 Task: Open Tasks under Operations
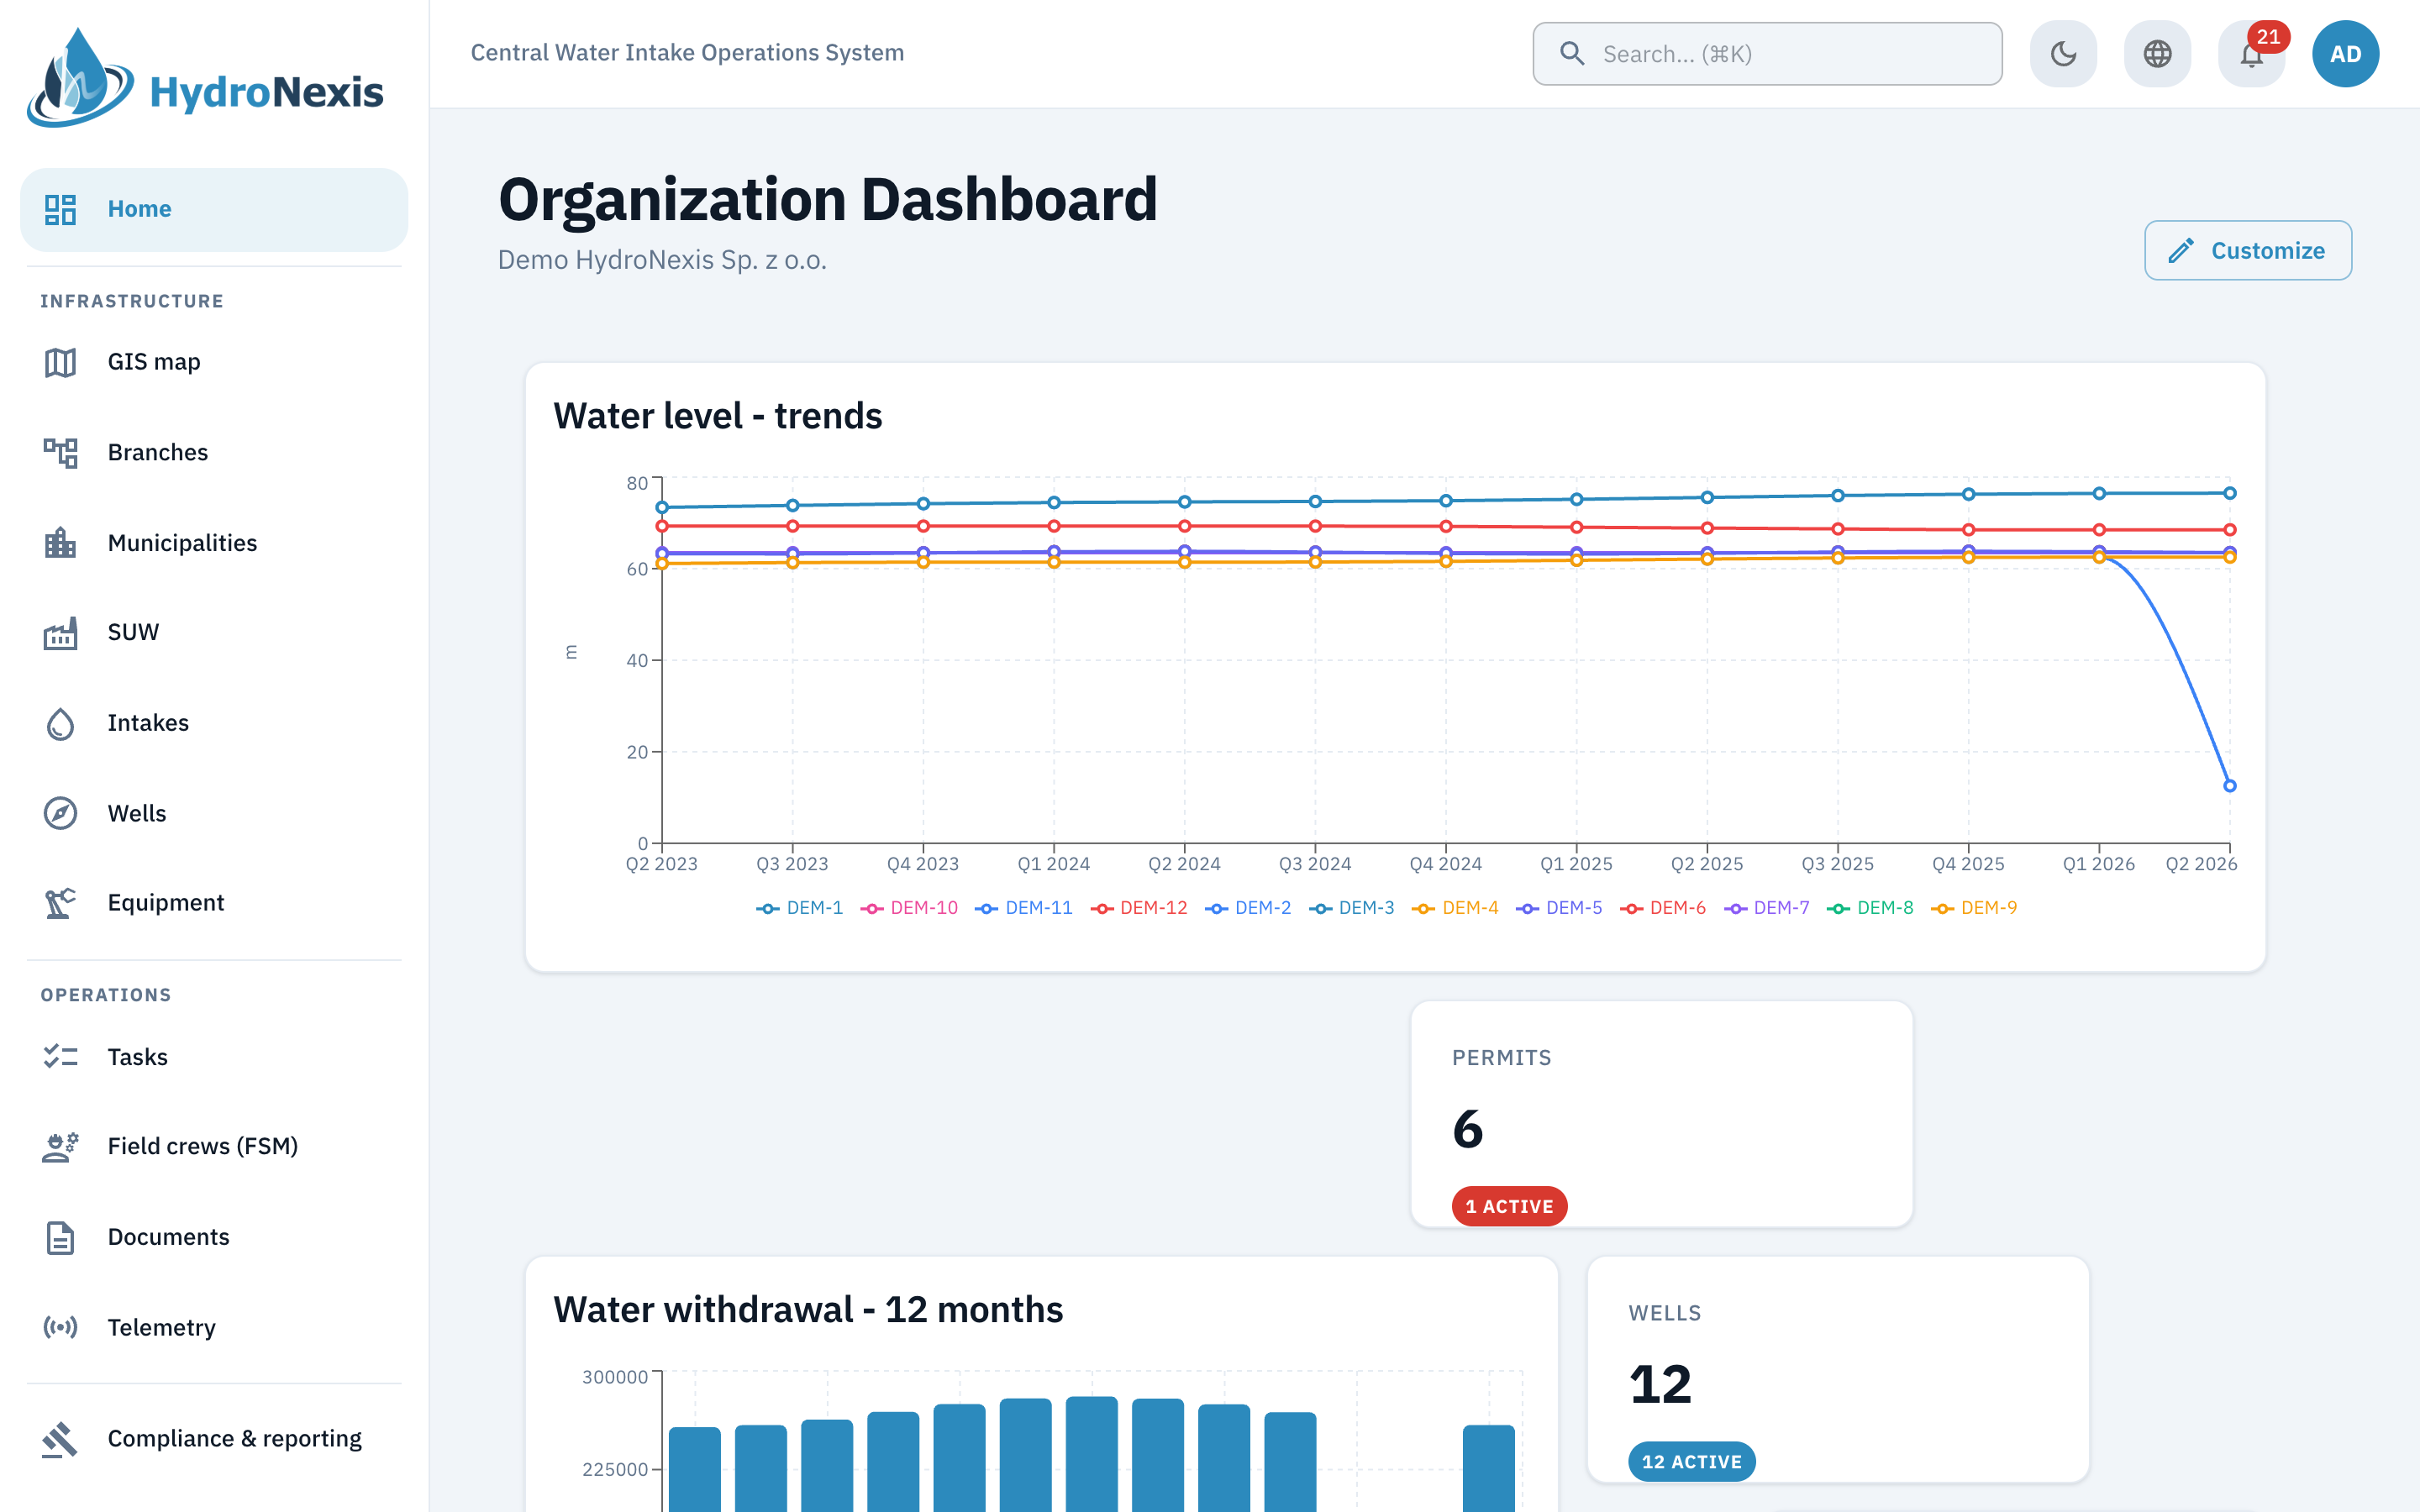point(214,1057)
